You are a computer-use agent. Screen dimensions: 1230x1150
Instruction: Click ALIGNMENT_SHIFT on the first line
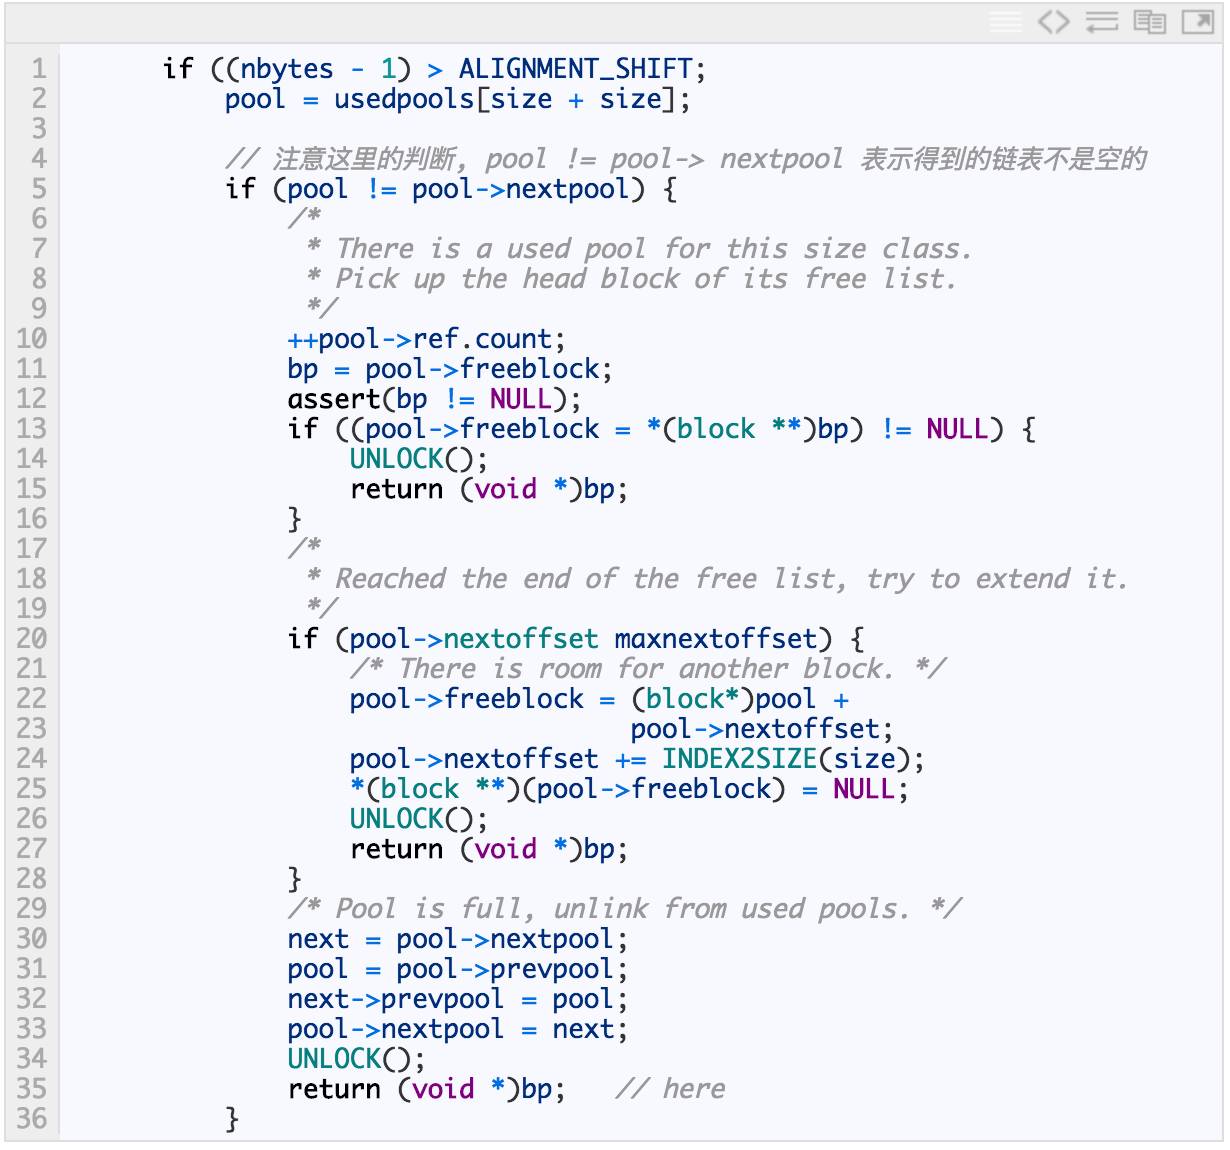[x=575, y=69]
